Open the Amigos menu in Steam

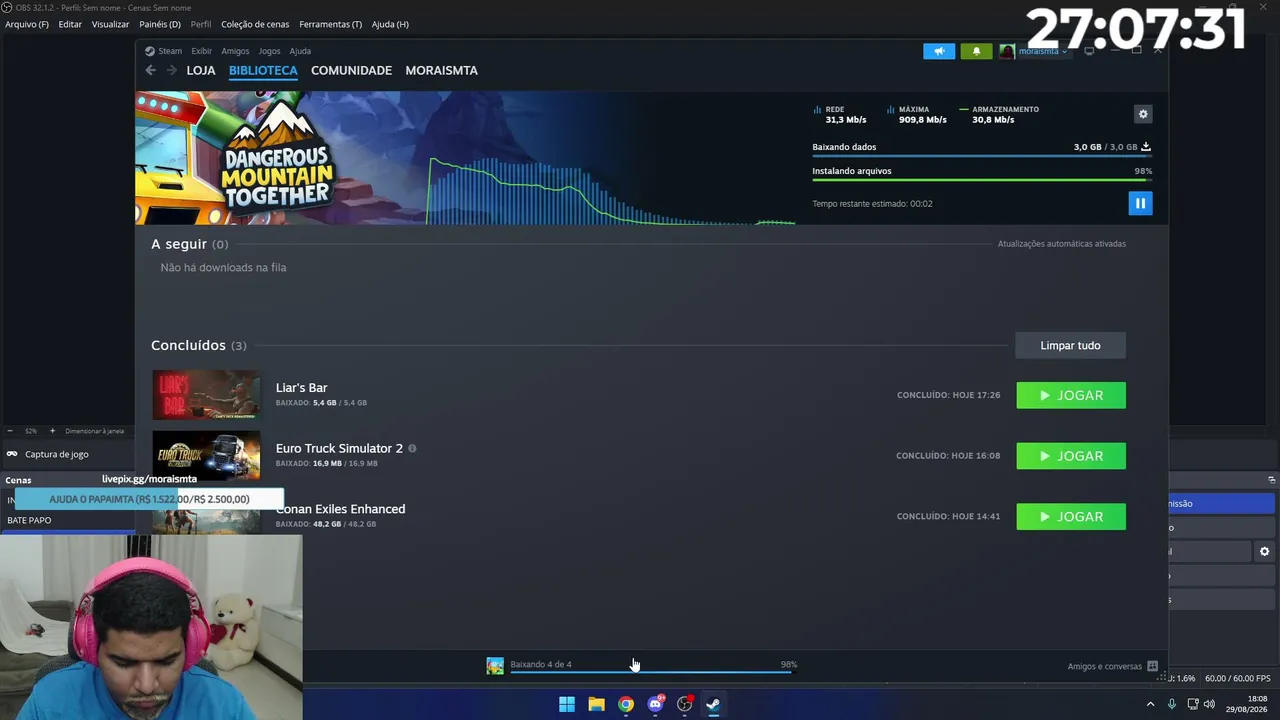pos(235,51)
